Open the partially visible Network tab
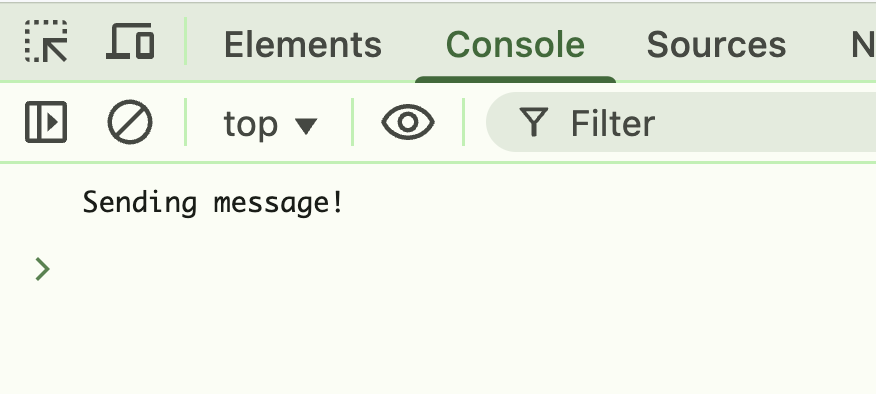 coord(863,45)
